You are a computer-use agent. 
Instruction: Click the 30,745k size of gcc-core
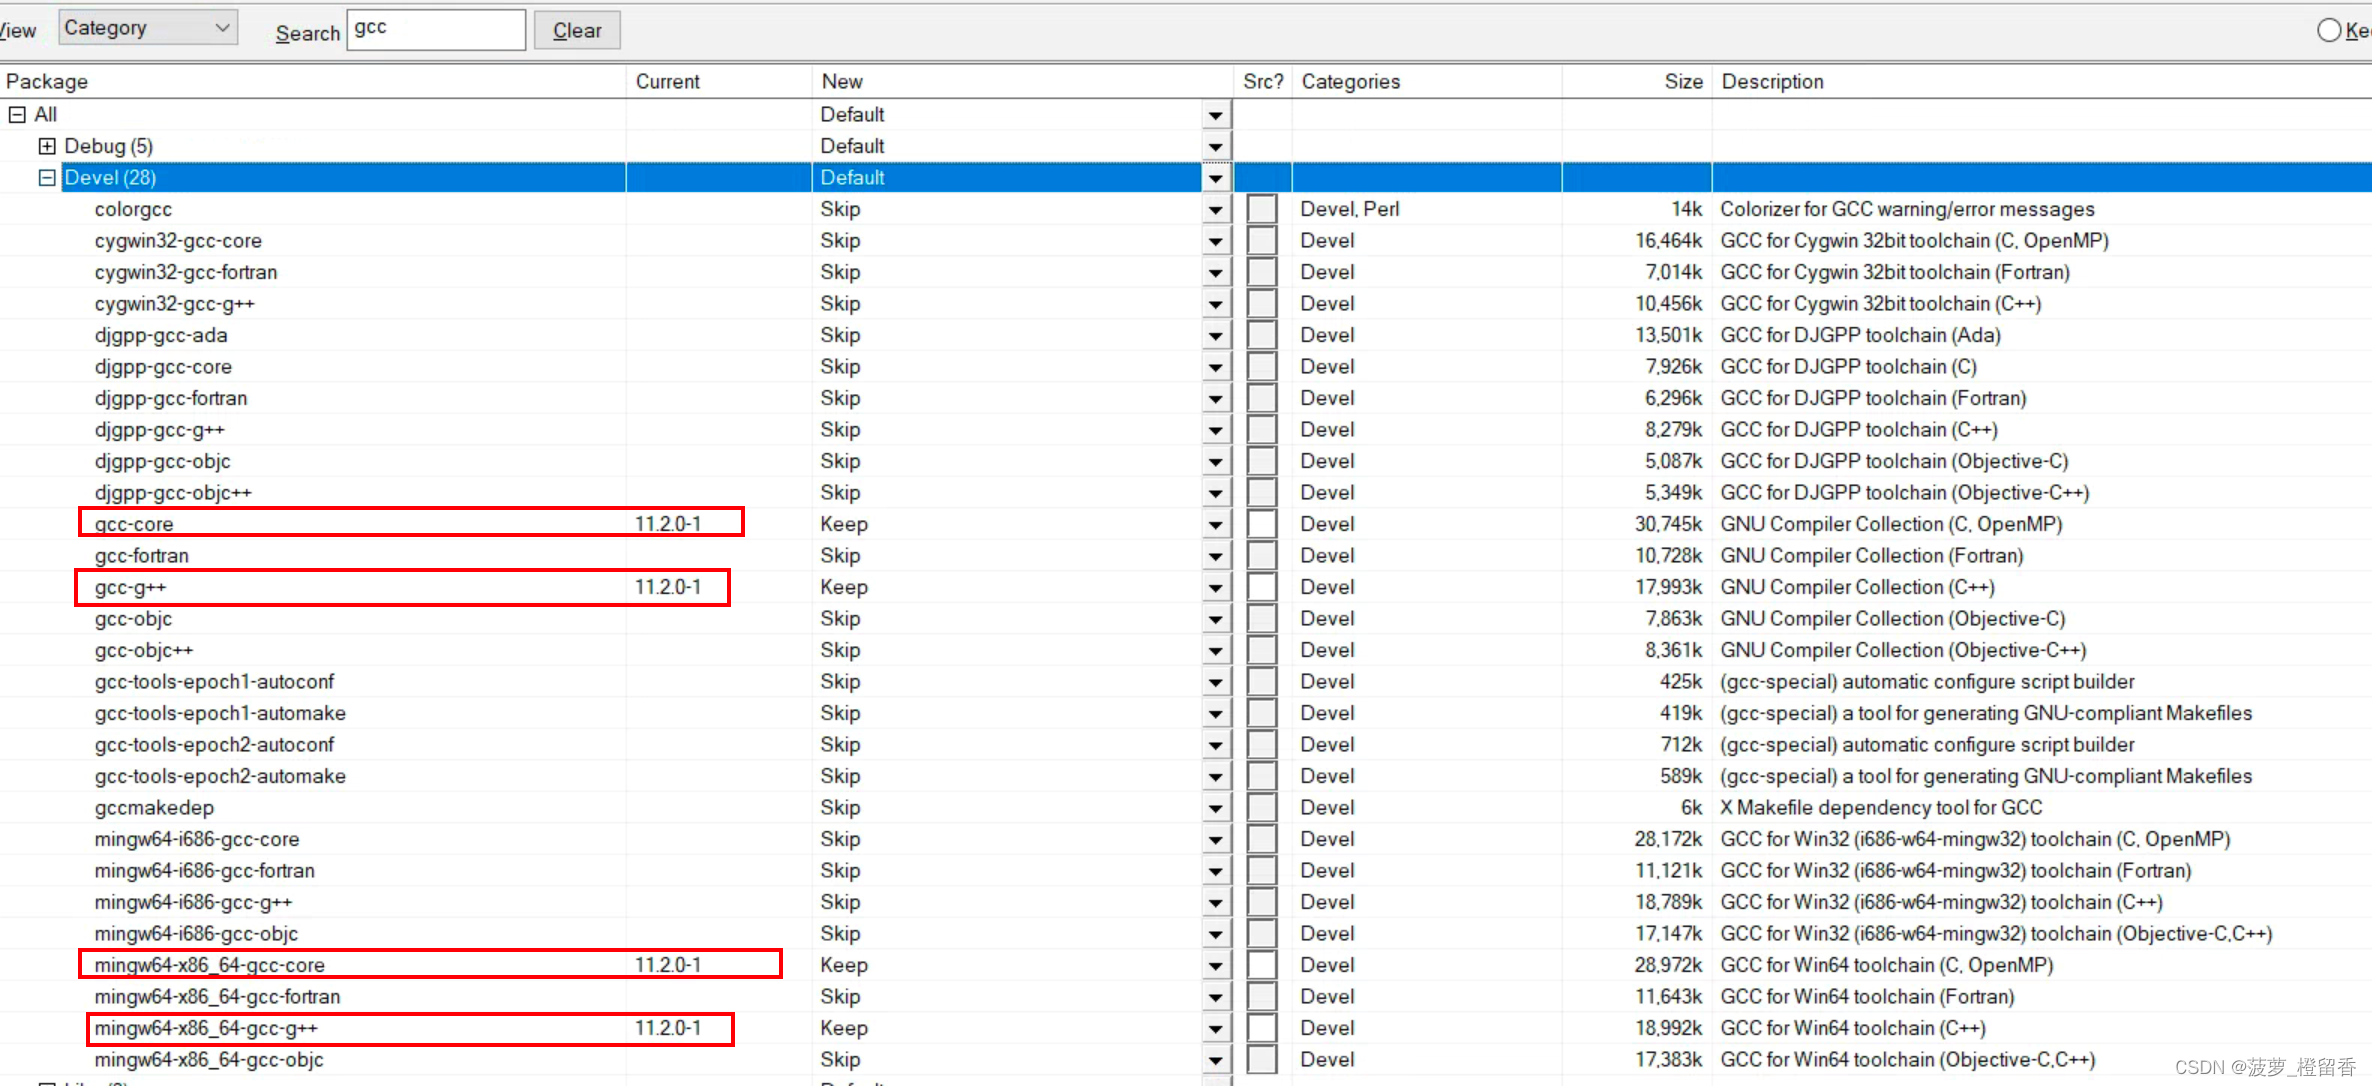1669,524
